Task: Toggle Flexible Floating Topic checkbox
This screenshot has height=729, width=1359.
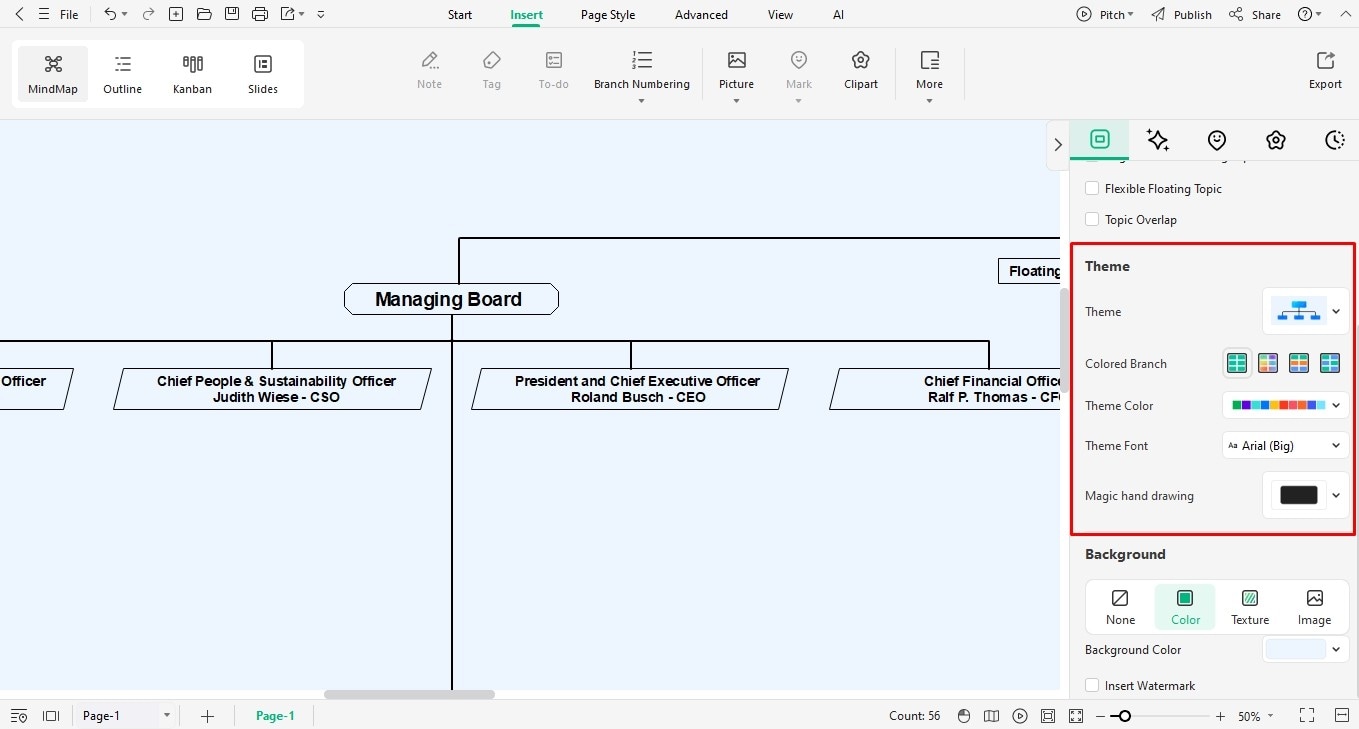Action: (x=1092, y=188)
